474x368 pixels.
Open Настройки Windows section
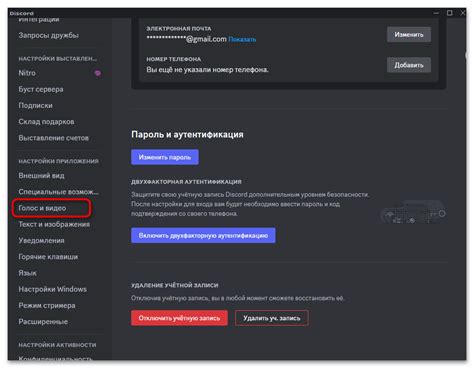[x=52, y=289]
